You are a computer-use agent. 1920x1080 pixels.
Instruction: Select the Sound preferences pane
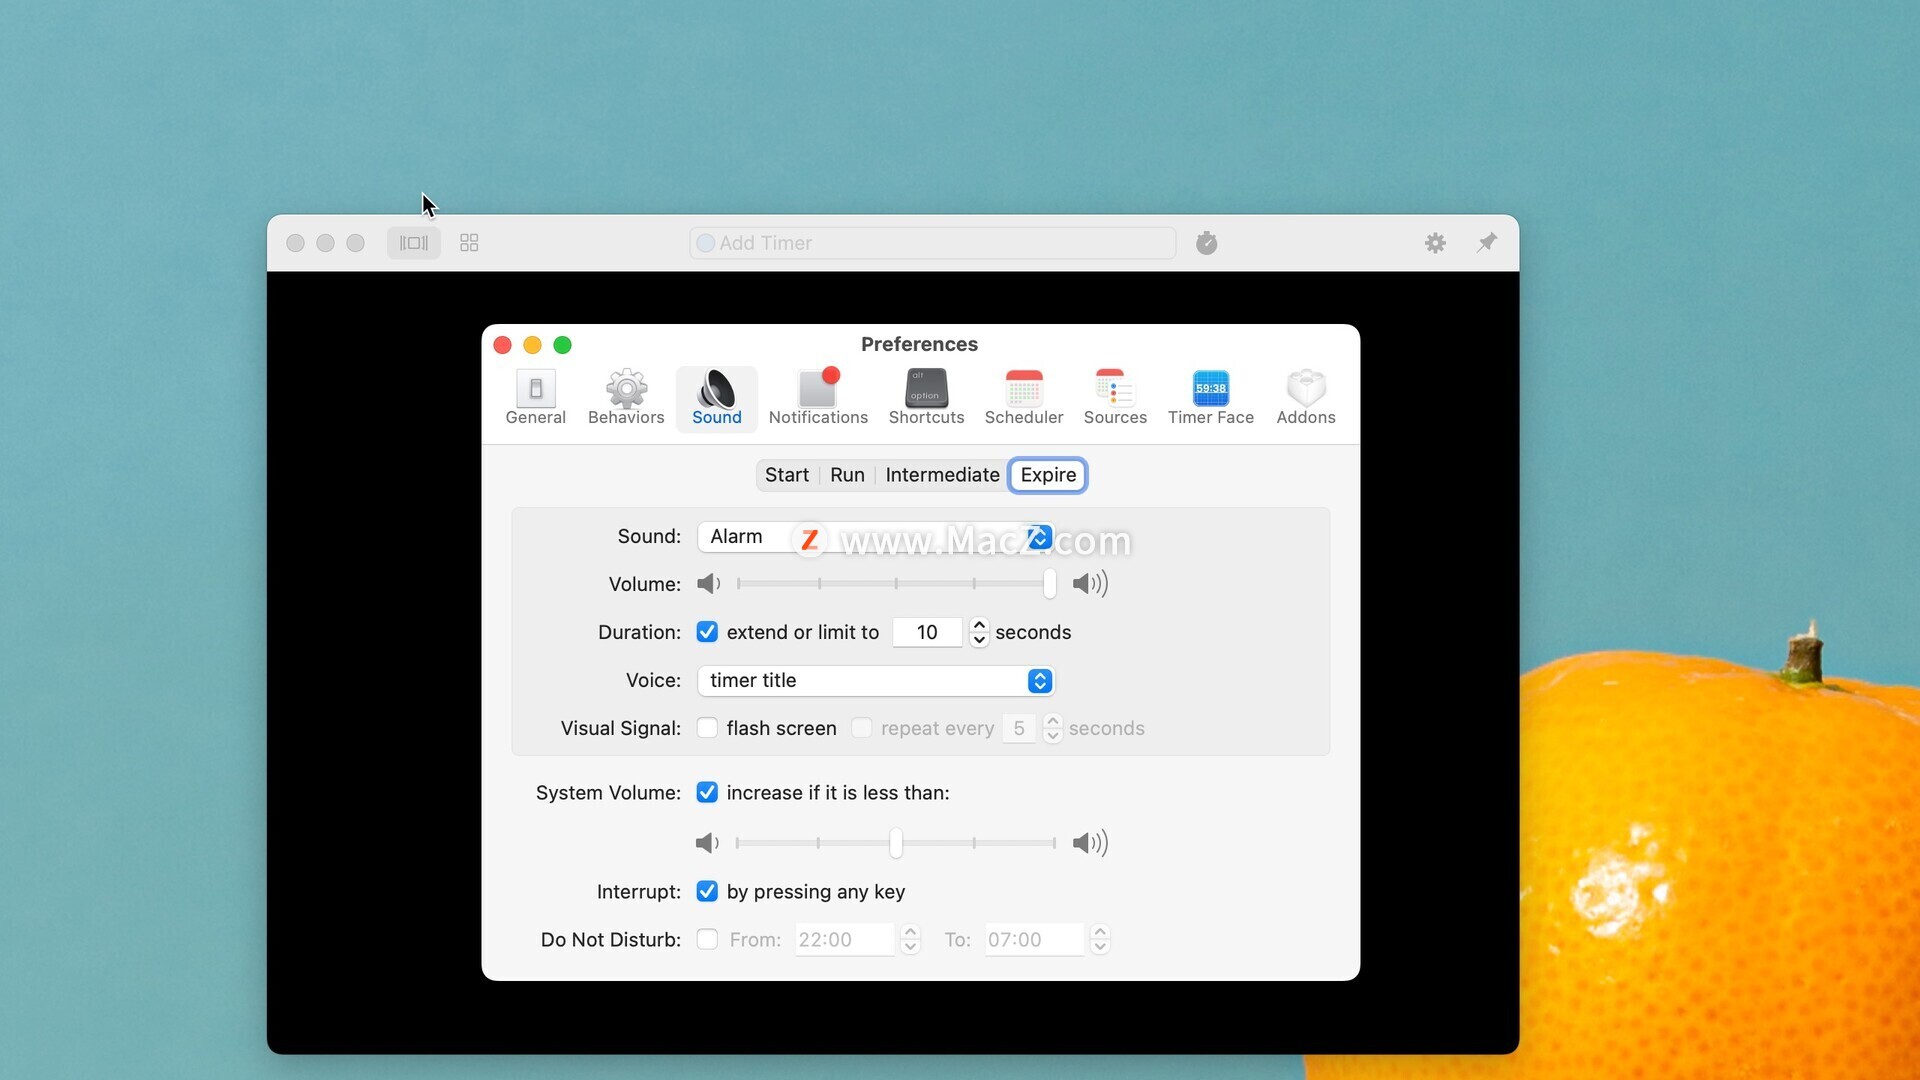click(717, 398)
